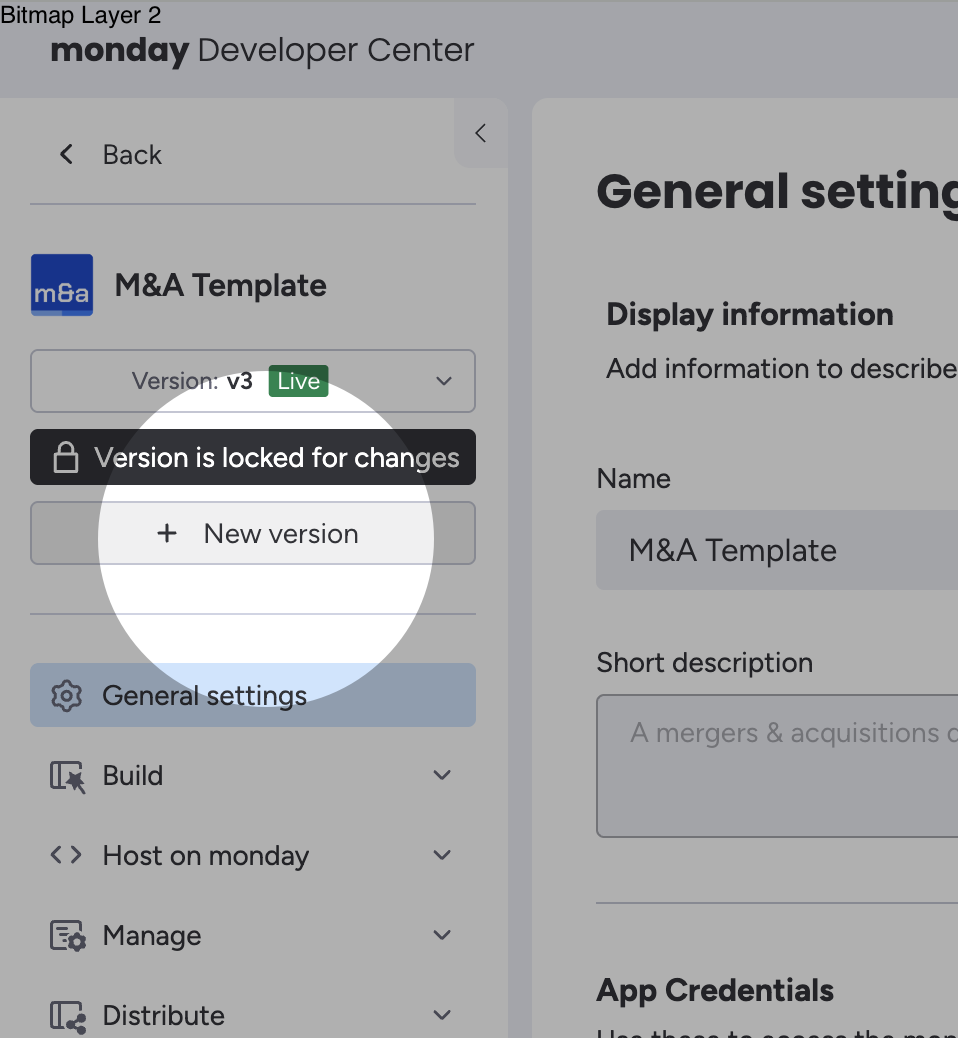The height and width of the screenshot is (1038, 958).
Task: Click the App Credentials heading
Action: (715, 990)
